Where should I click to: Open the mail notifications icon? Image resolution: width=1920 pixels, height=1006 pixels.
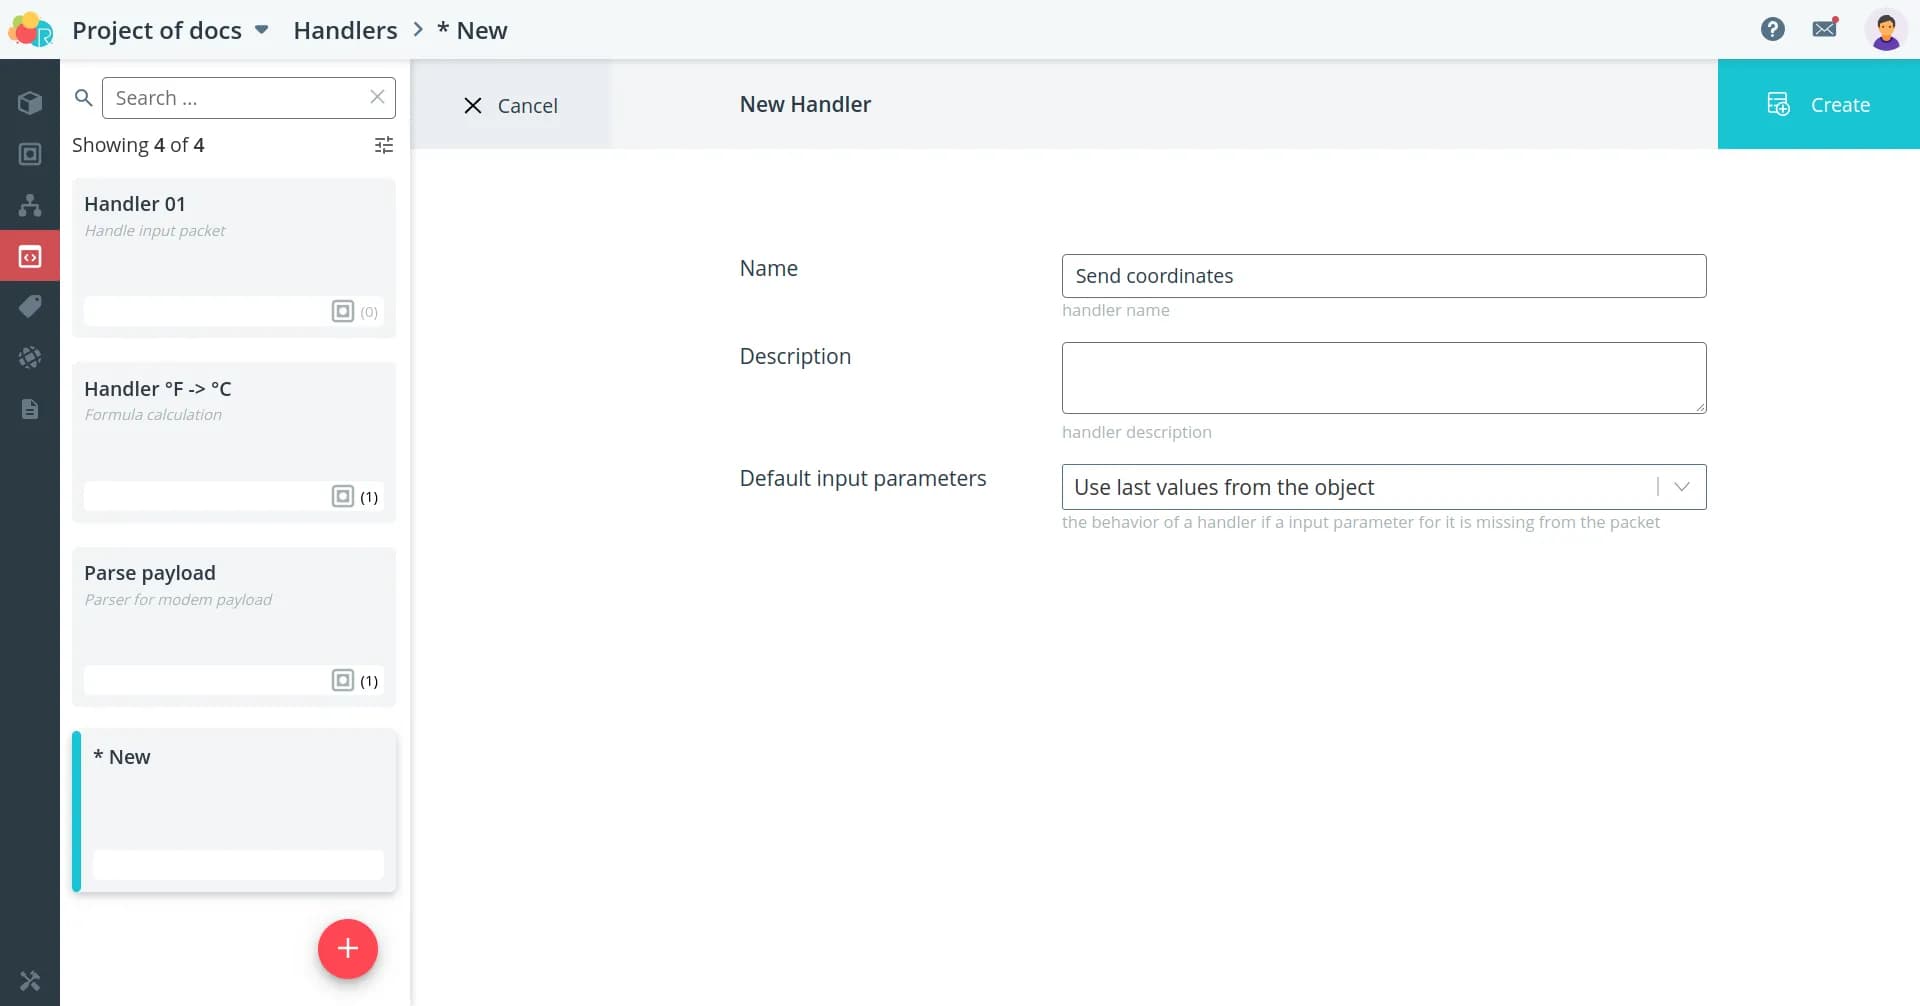pyautogui.click(x=1825, y=29)
